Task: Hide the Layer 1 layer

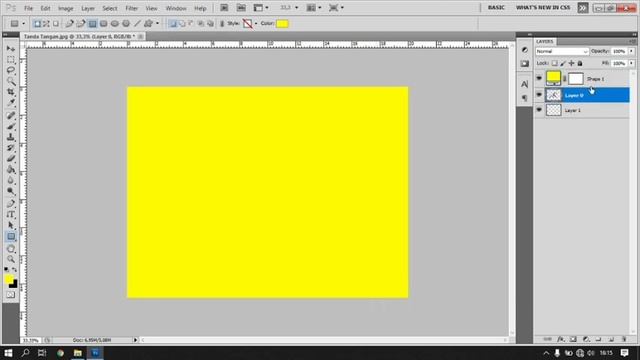Action: (539, 110)
